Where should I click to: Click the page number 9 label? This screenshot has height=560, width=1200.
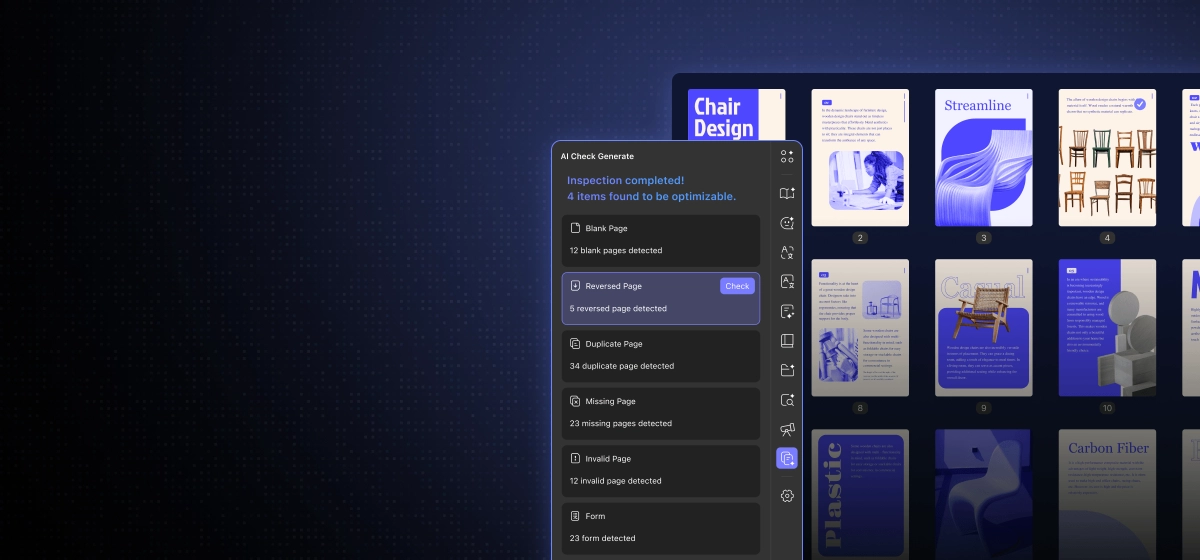point(984,408)
